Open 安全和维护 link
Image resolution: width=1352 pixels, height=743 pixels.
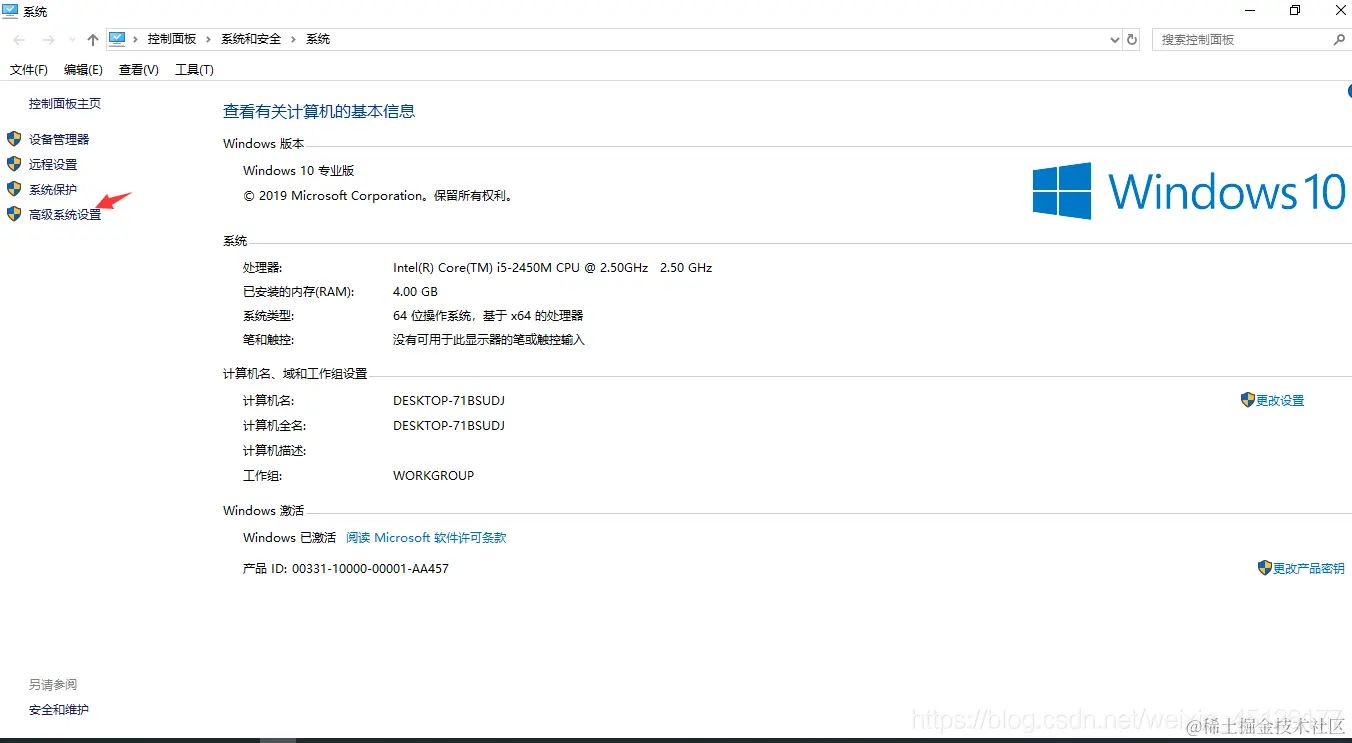click(x=59, y=710)
